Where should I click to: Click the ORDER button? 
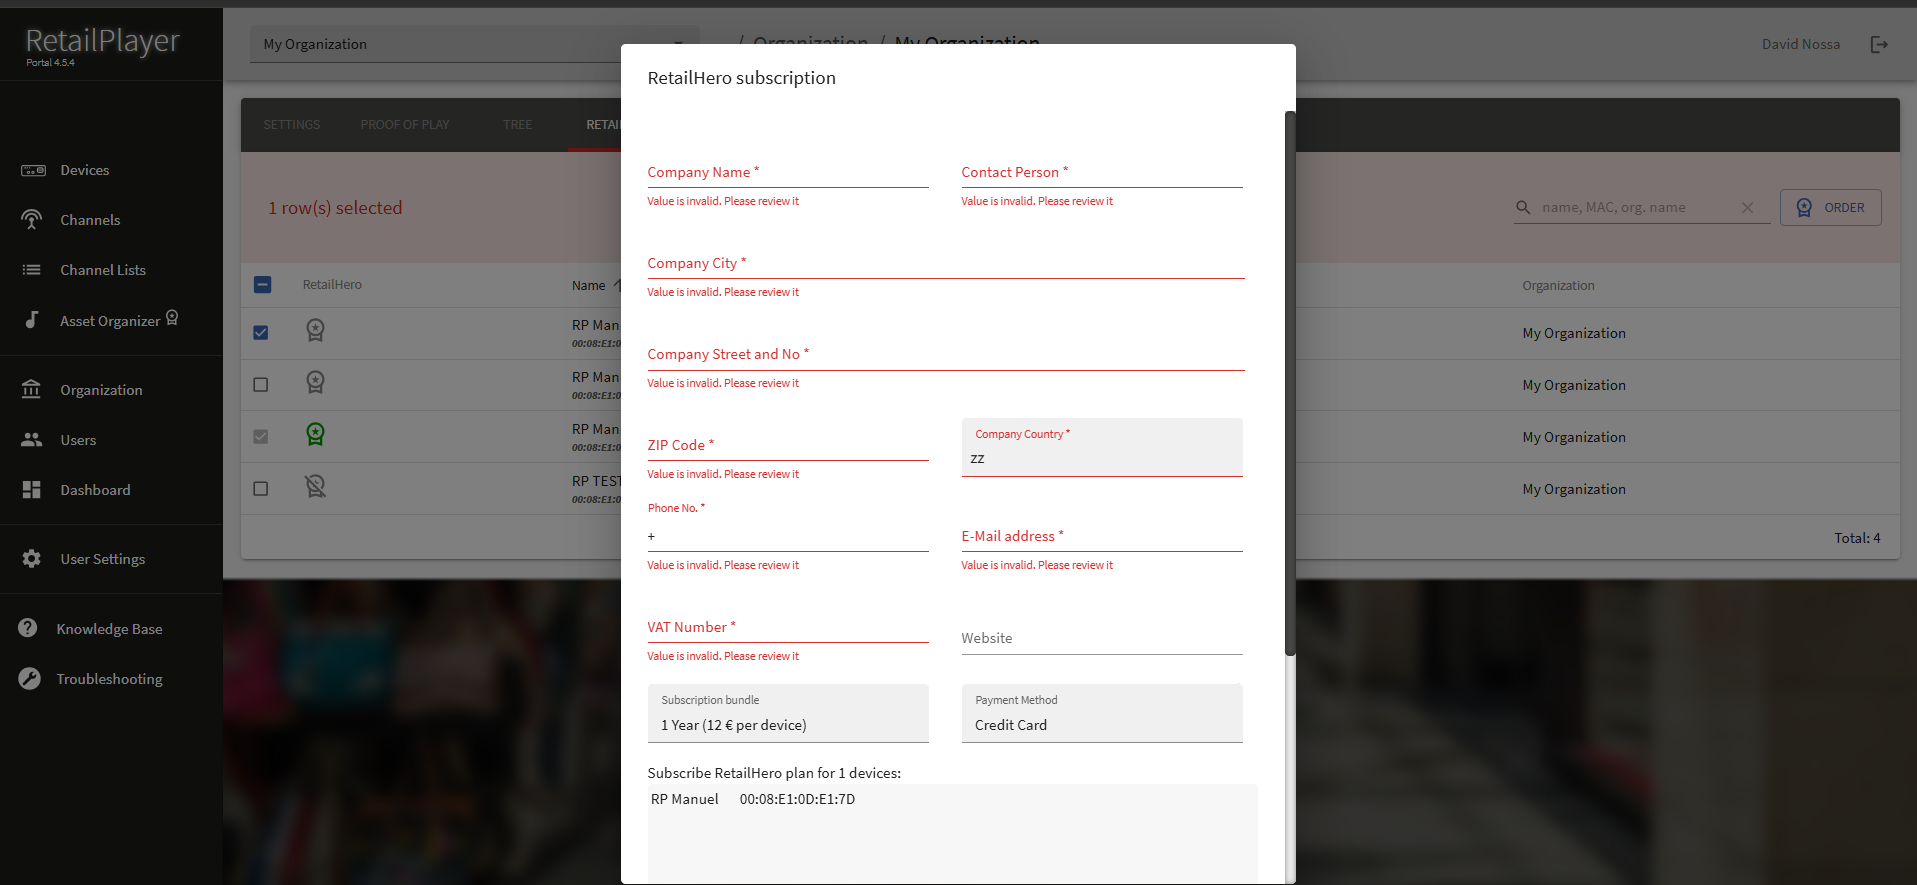point(1830,208)
